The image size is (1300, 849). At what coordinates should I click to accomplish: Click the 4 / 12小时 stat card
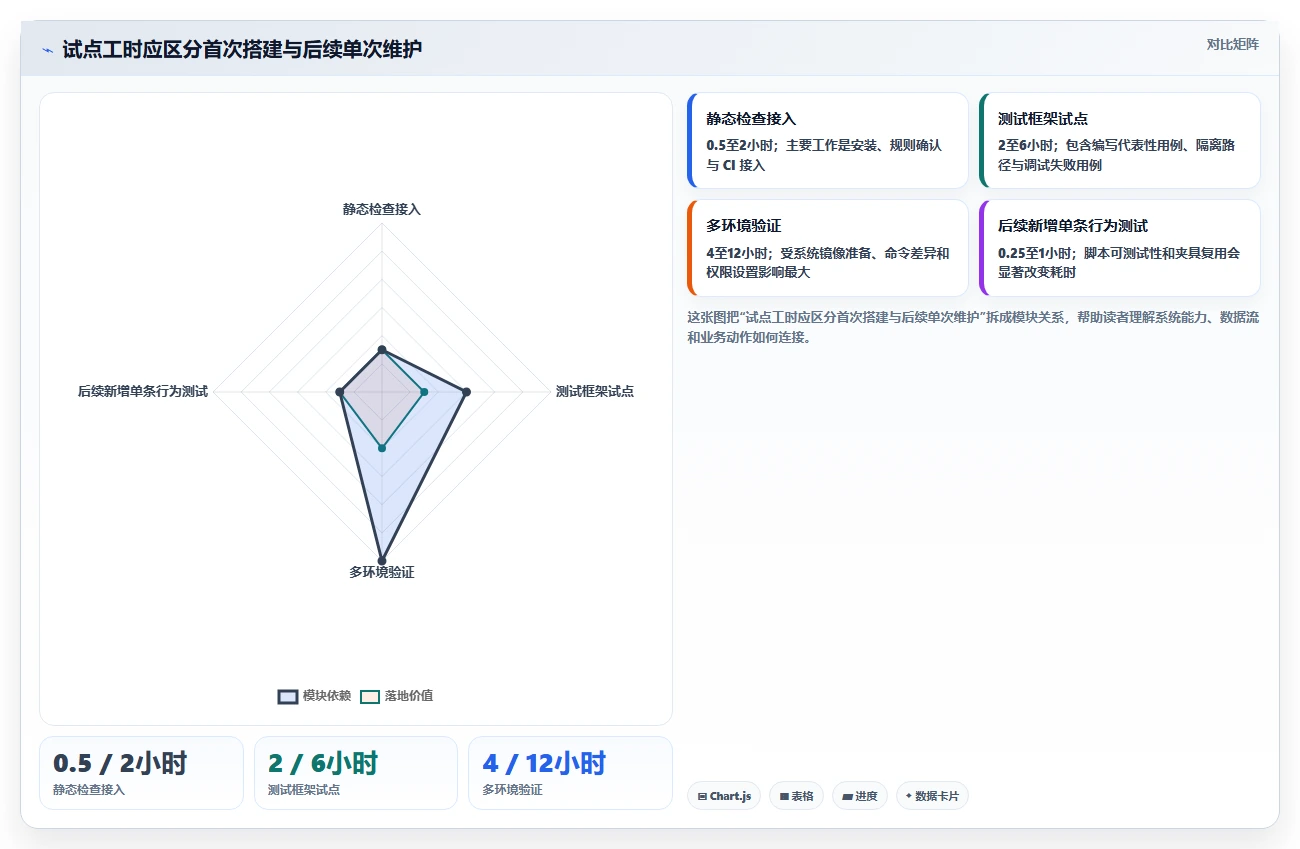coord(570,773)
